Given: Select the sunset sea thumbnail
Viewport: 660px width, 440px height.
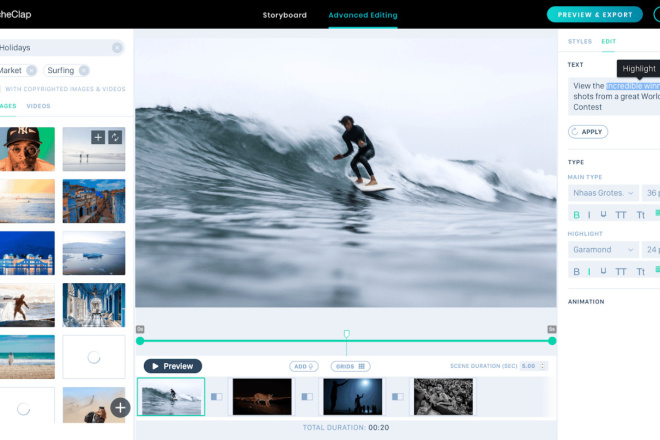Looking at the screenshot, I should tap(27, 201).
